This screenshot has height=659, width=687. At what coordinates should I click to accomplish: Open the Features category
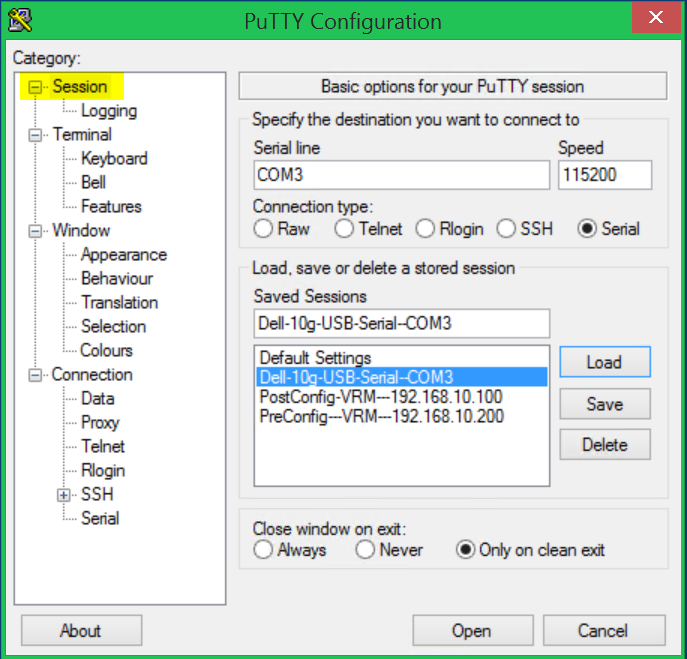coord(111,206)
